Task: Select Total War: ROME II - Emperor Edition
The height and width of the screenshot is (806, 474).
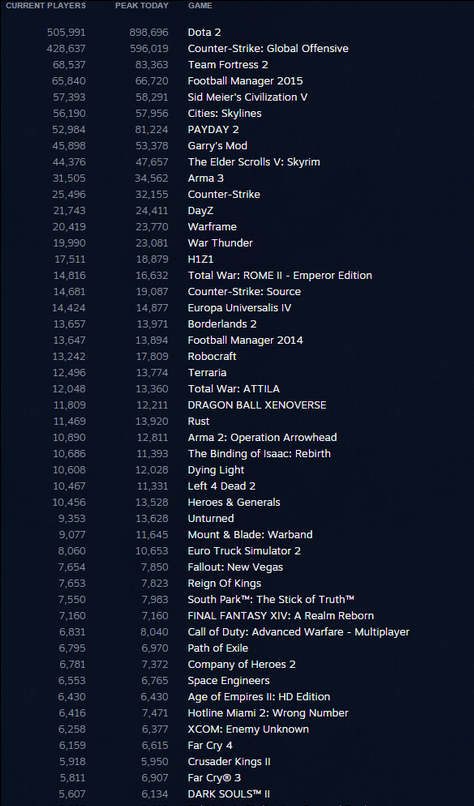Action: click(x=280, y=276)
